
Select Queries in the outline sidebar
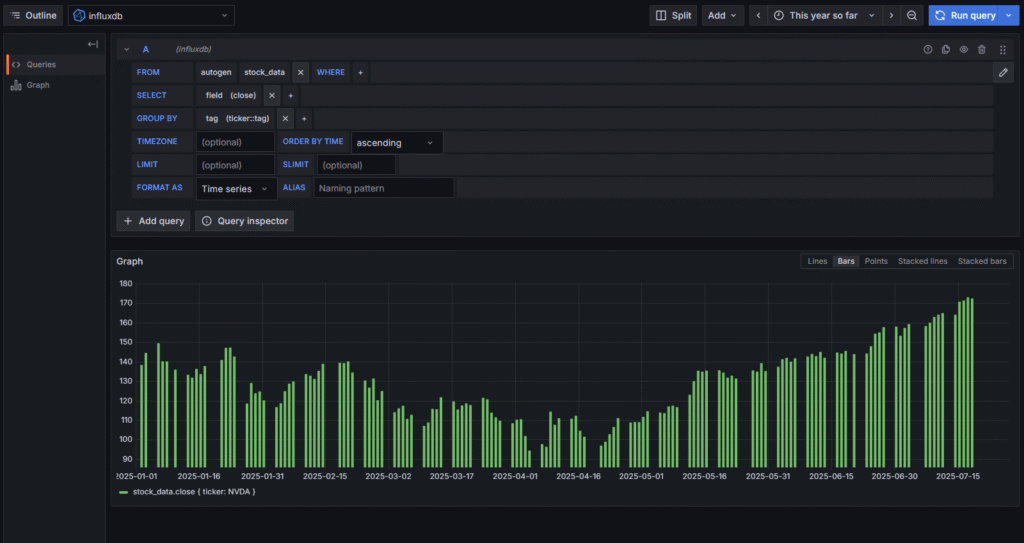[x=41, y=64]
